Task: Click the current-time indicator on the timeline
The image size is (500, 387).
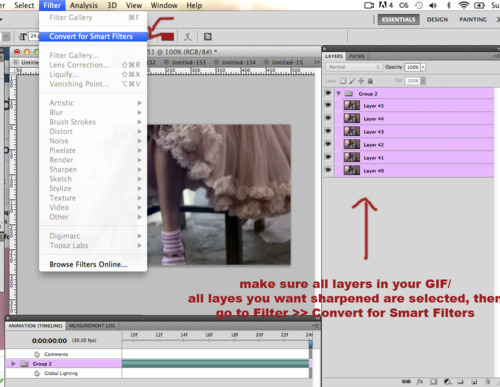Action: pos(311,343)
